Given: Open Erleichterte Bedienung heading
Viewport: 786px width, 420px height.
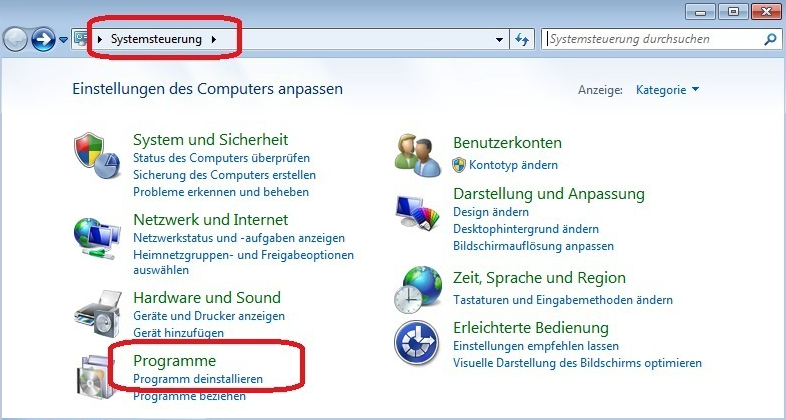Looking at the screenshot, I should 531,328.
